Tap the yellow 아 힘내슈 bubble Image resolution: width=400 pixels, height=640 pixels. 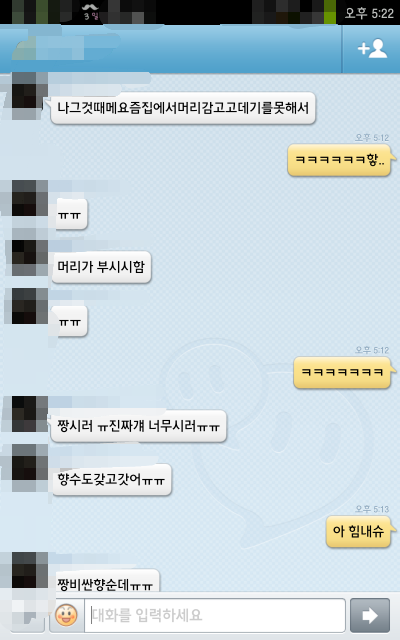tap(359, 531)
